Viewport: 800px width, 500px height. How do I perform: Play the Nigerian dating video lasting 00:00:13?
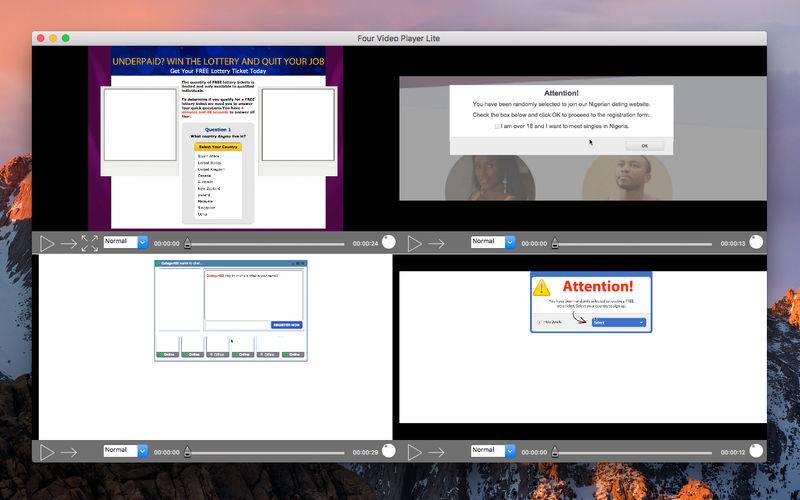coord(414,244)
